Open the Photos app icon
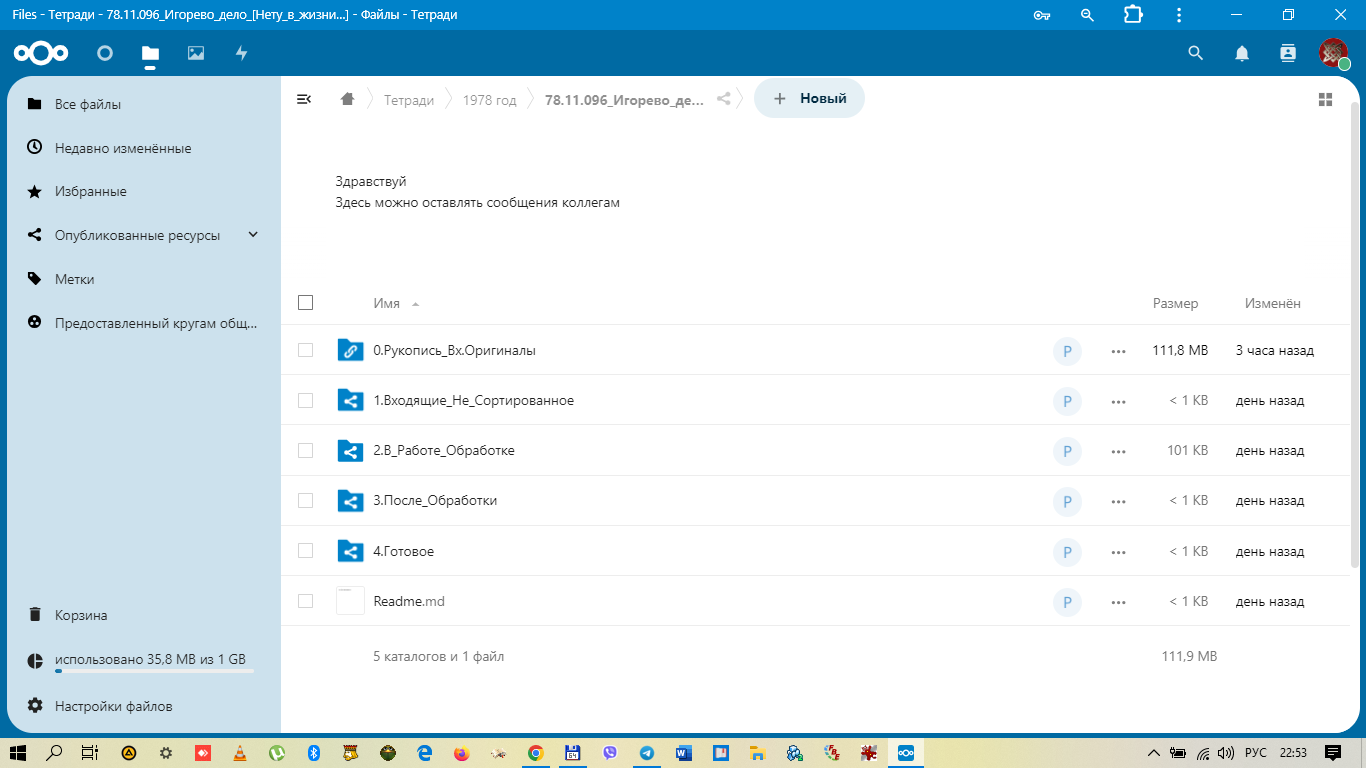The width and height of the screenshot is (1366, 768). [x=196, y=53]
